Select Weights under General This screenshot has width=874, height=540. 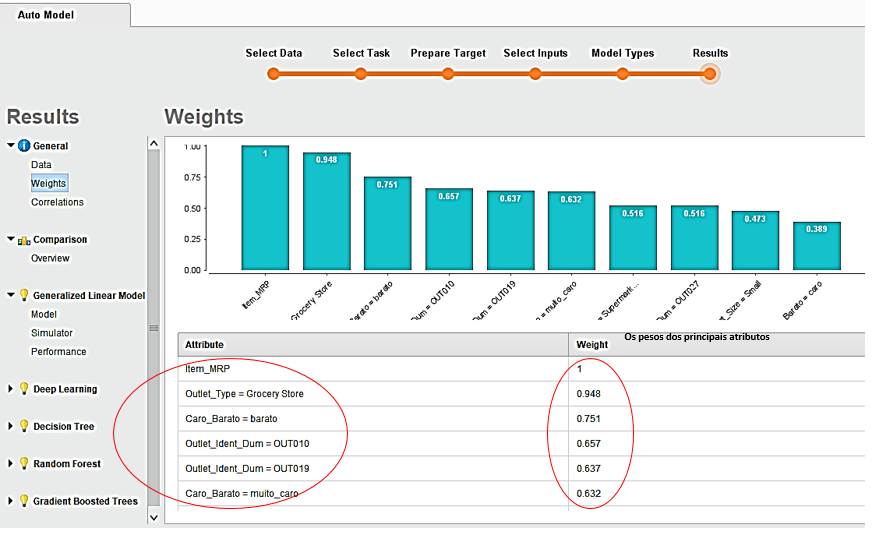[49, 183]
